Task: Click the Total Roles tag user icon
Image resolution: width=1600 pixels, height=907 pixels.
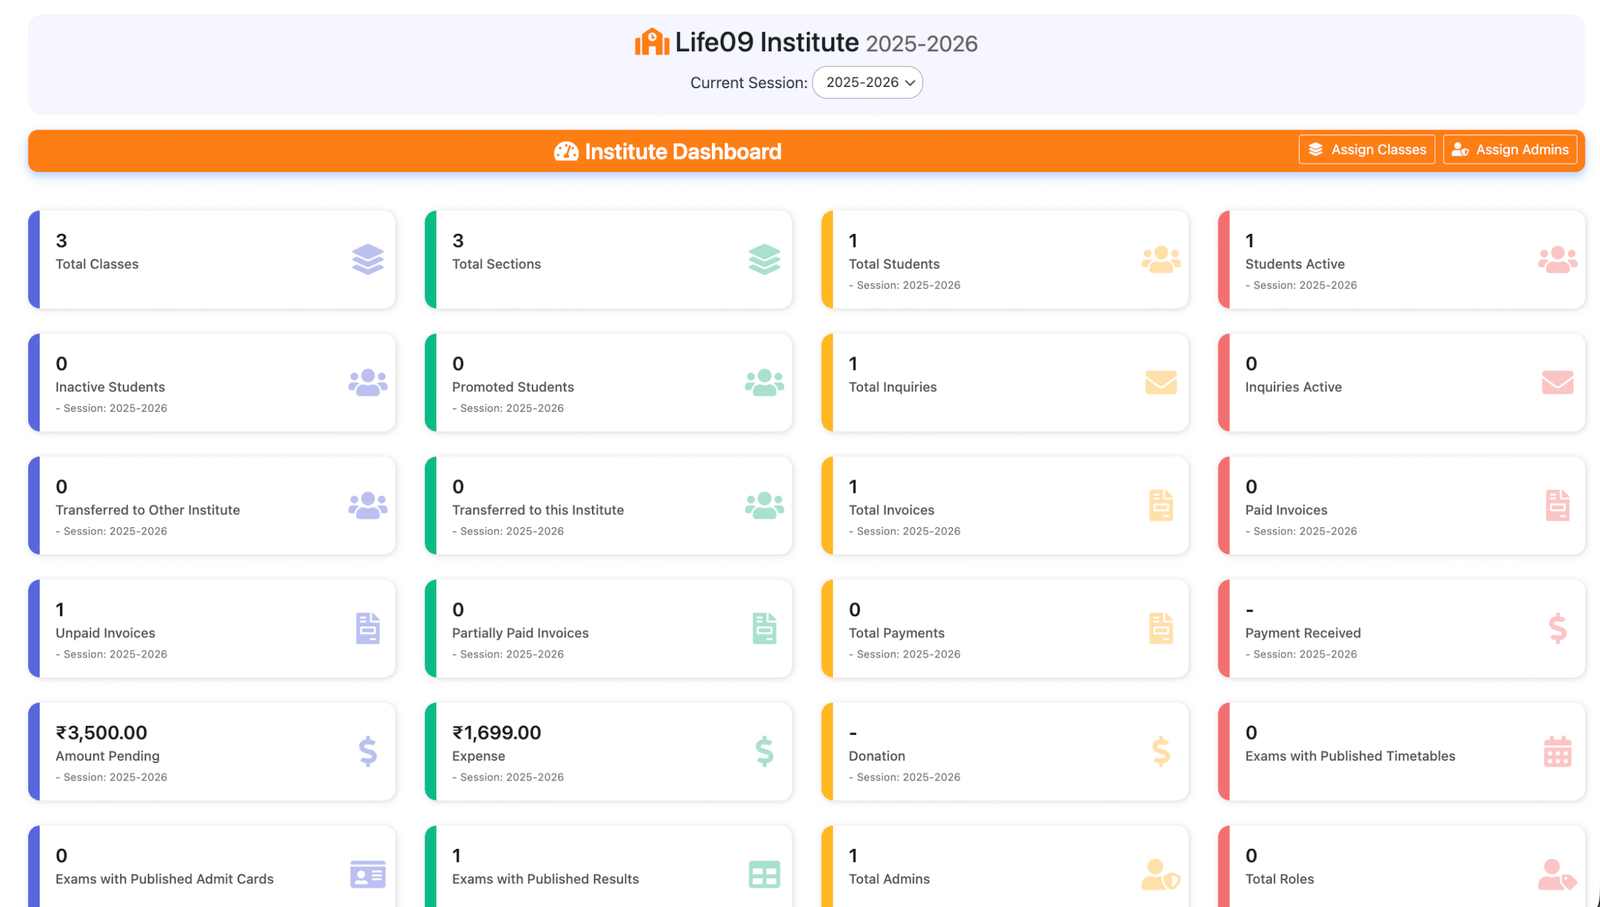Action: click(1557, 875)
